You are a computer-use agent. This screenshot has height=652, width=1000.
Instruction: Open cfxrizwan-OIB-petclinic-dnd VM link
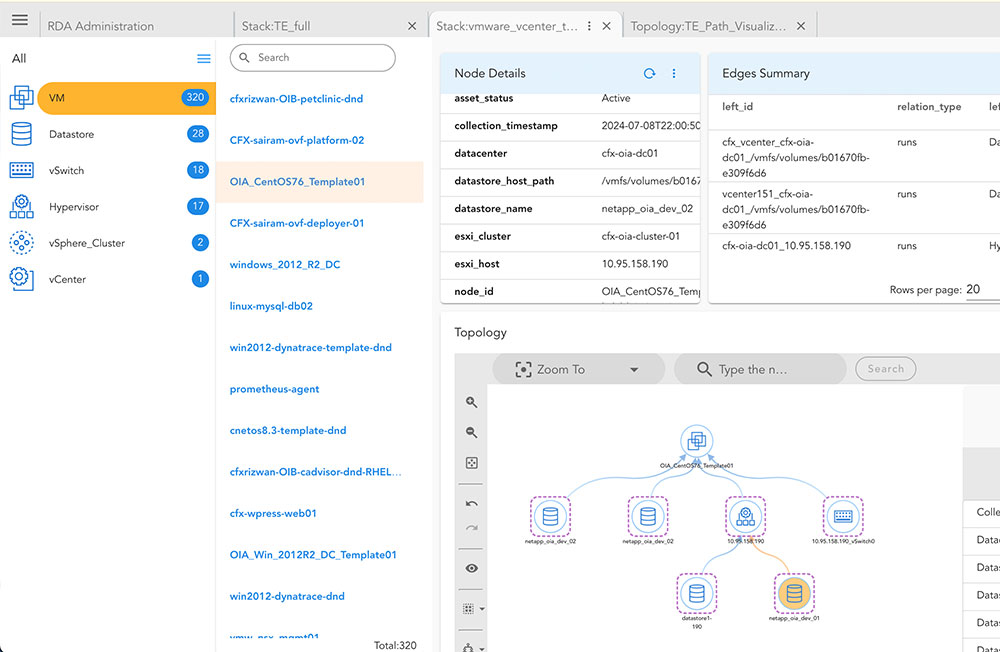[x=296, y=99]
